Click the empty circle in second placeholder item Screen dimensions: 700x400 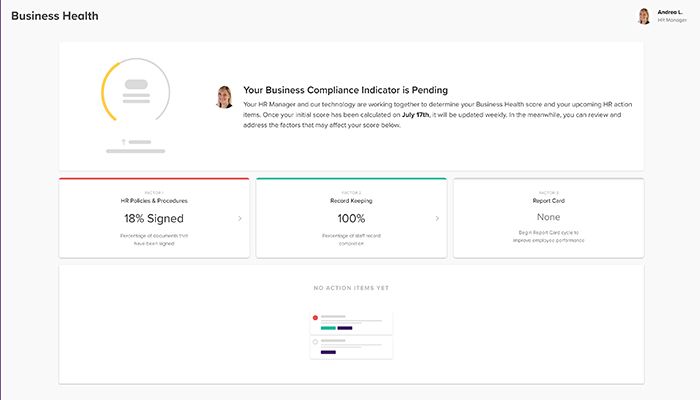coord(315,342)
